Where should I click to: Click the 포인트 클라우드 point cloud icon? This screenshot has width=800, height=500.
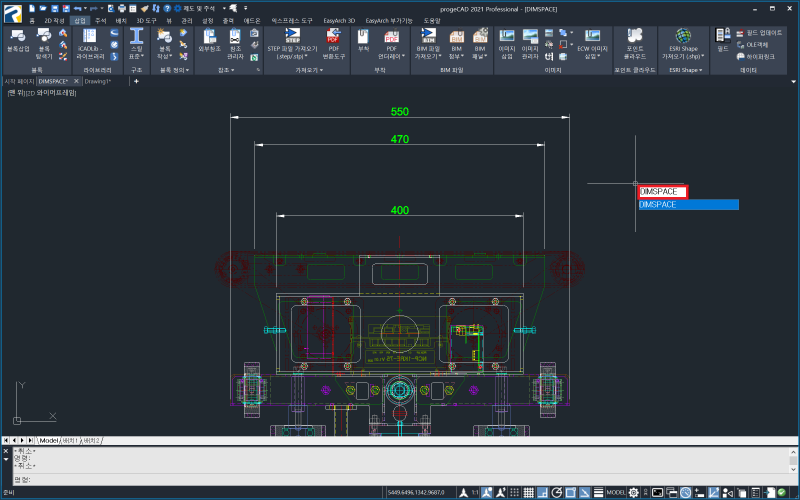(635, 36)
